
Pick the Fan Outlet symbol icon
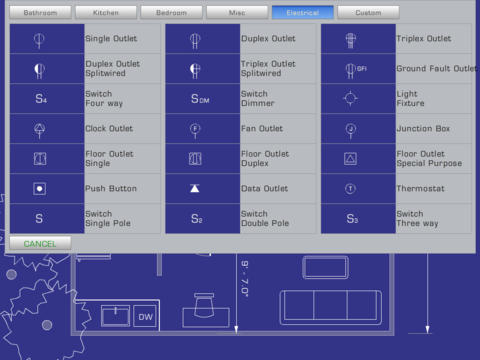click(x=195, y=130)
